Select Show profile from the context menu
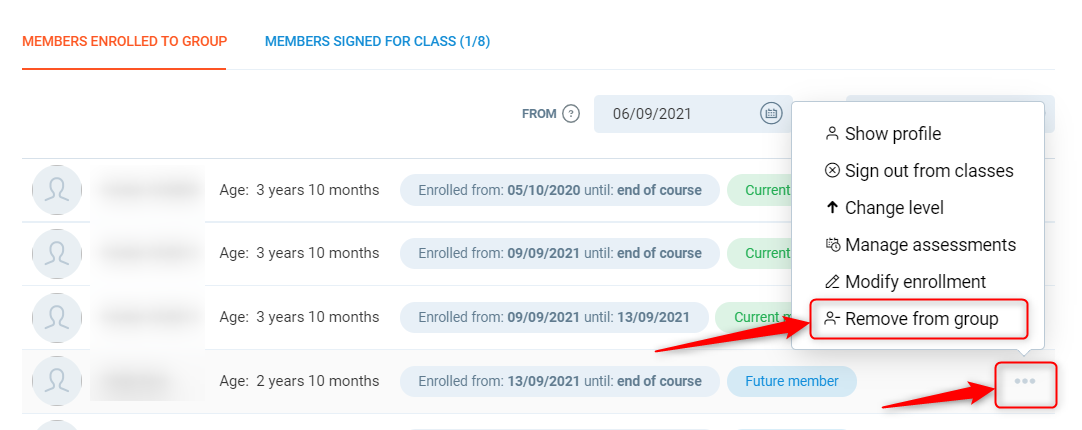The height and width of the screenshot is (430, 1082). 892,134
